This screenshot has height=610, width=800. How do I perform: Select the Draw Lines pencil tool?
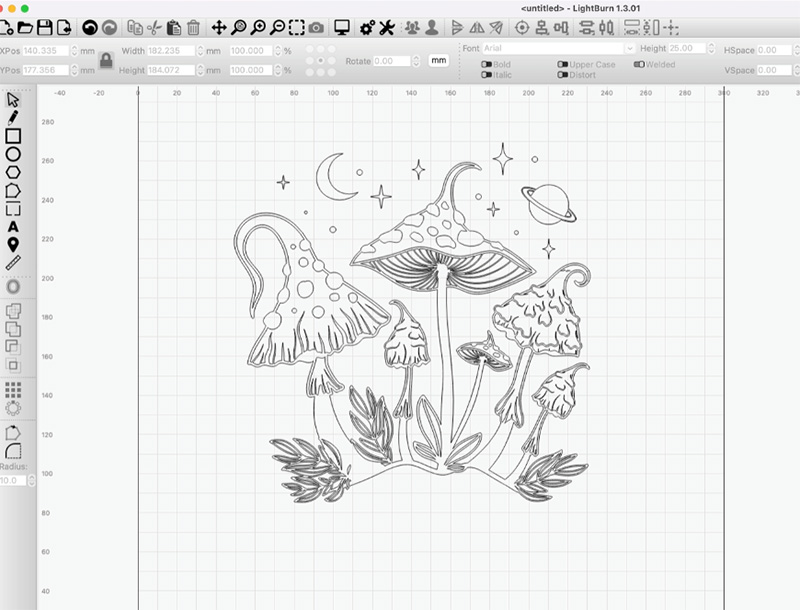[13, 118]
